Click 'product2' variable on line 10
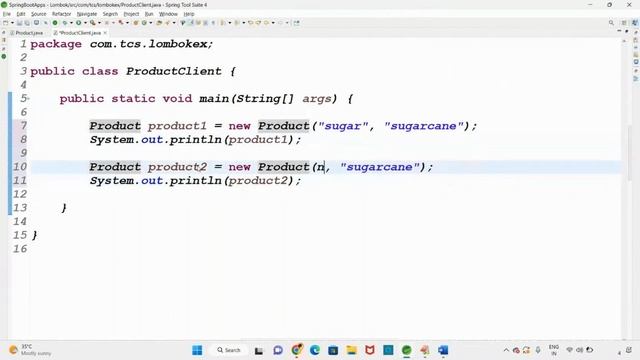Image resolution: width=640 pixels, height=360 pixels. tap(177, 167)
